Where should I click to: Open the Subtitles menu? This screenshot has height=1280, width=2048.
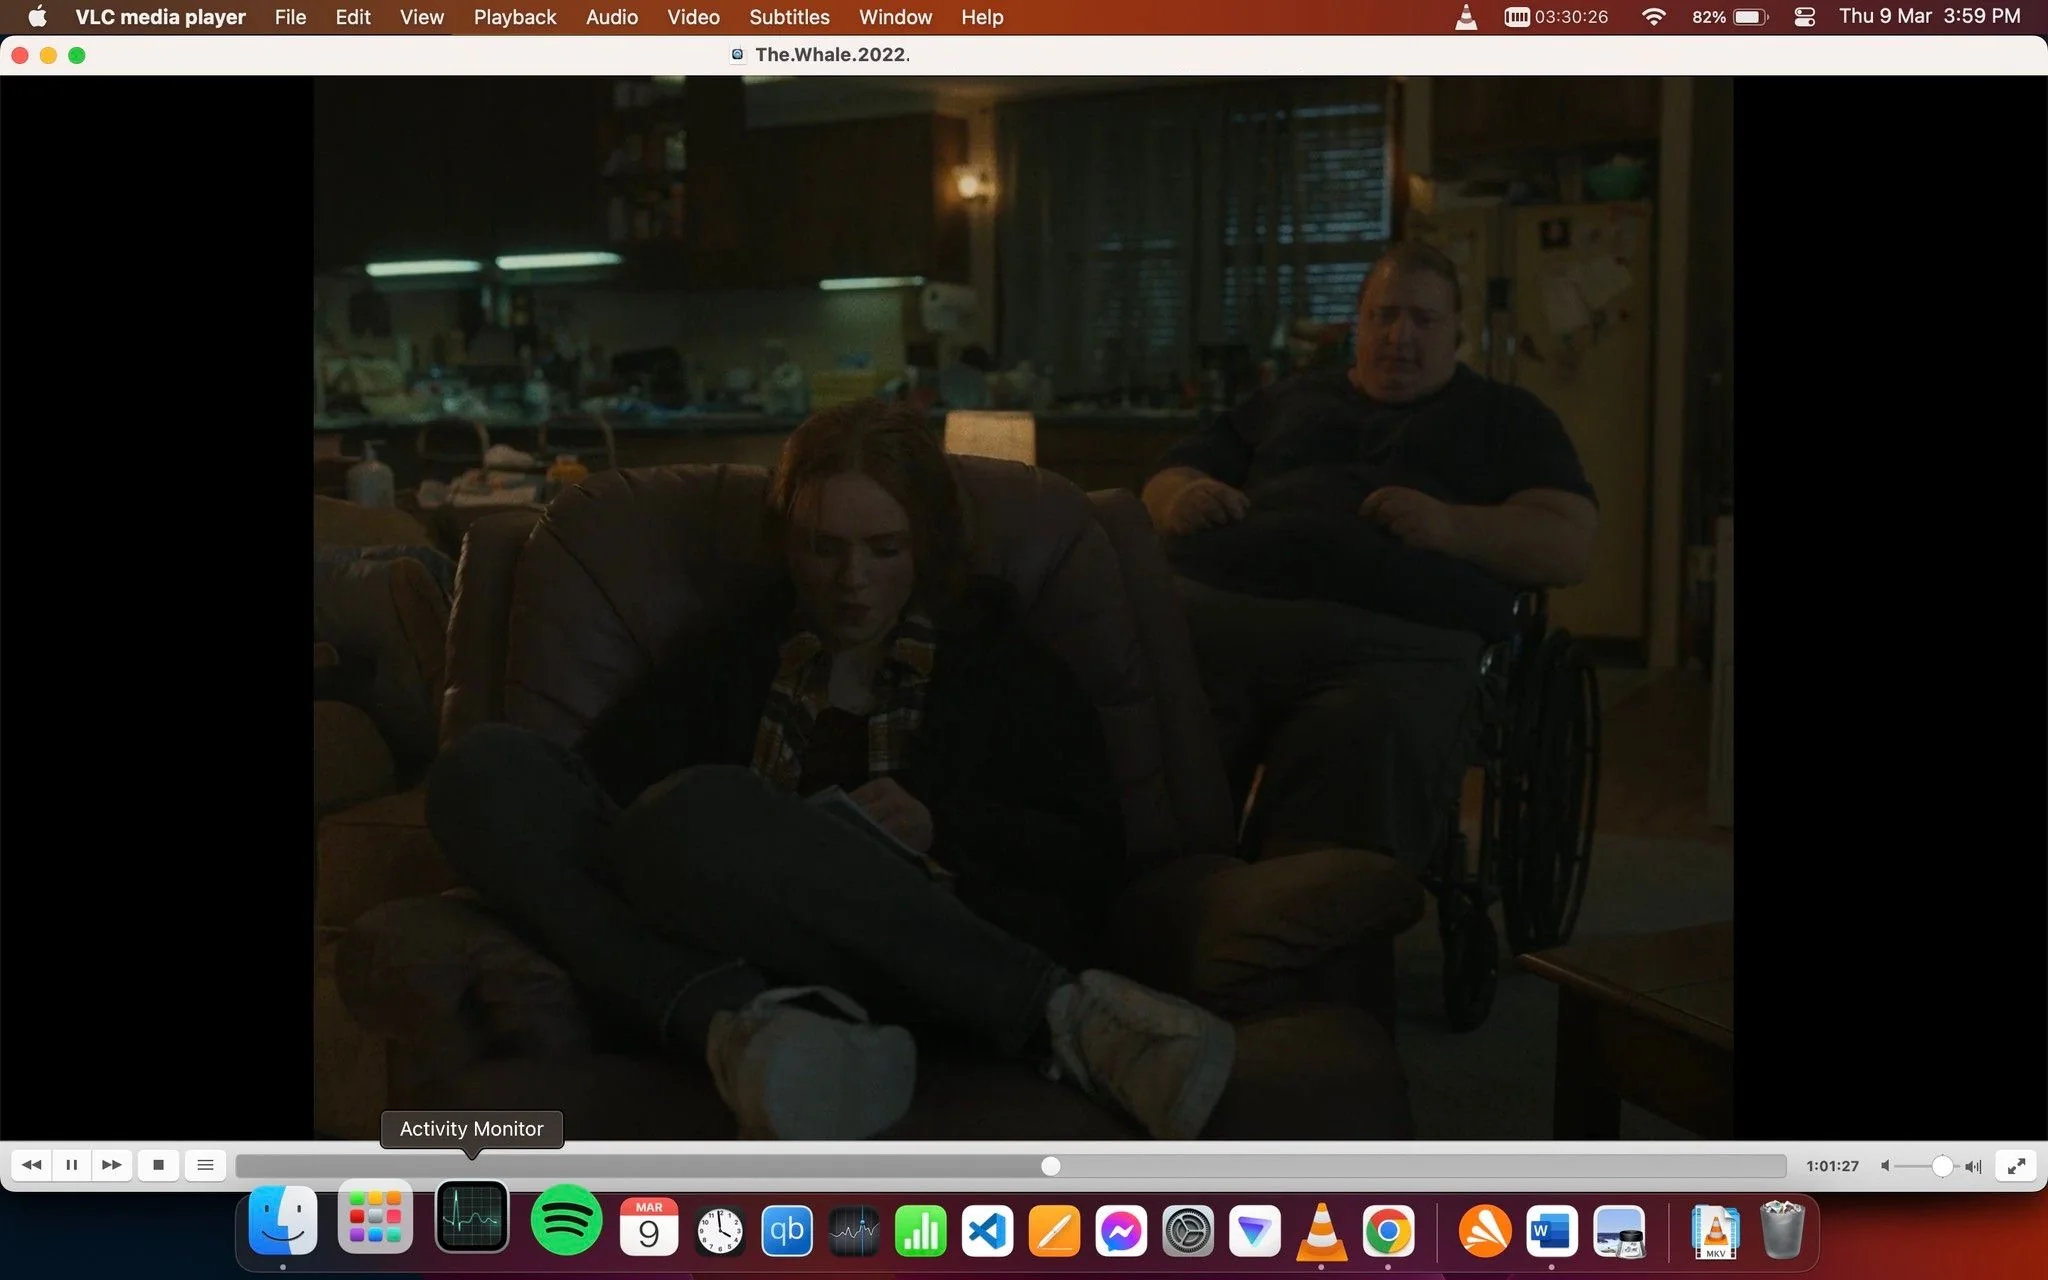[x=789, y=17]
